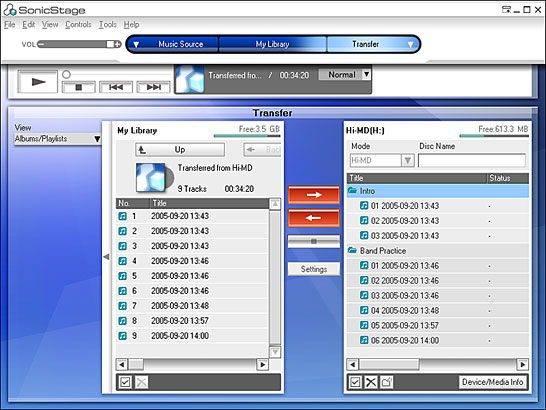Open compact mode window button in title bar
The width and height of the screenshot is (546, 410).
tap(506, 9)
